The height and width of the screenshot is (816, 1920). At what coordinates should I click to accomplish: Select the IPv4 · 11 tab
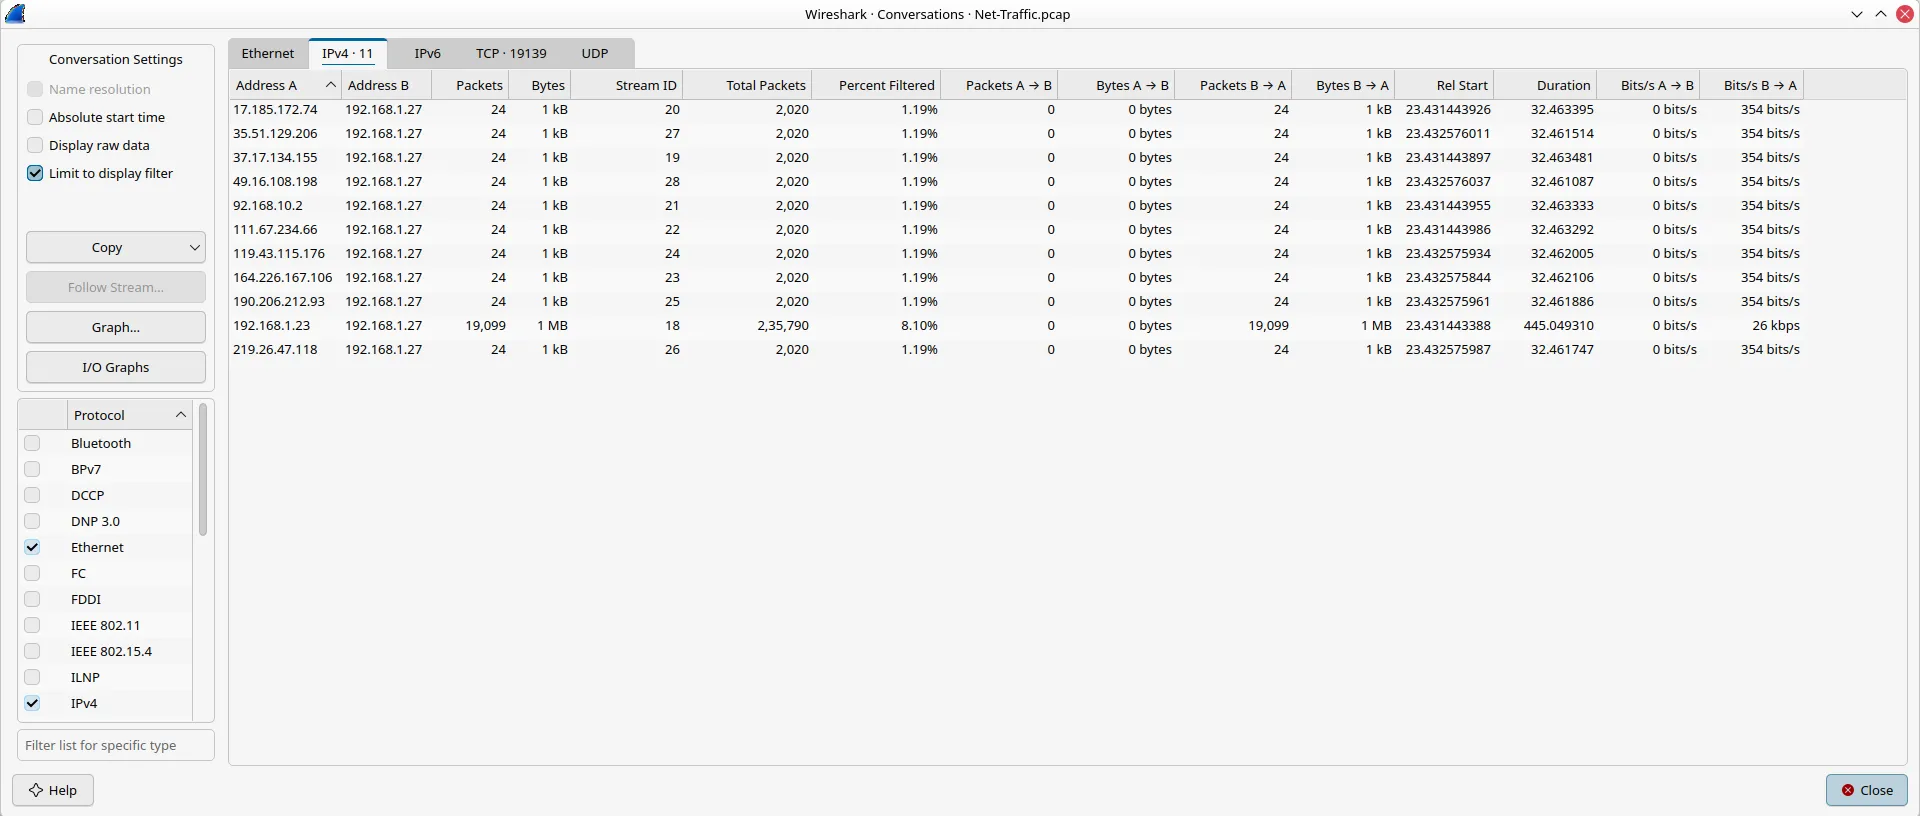347,53
